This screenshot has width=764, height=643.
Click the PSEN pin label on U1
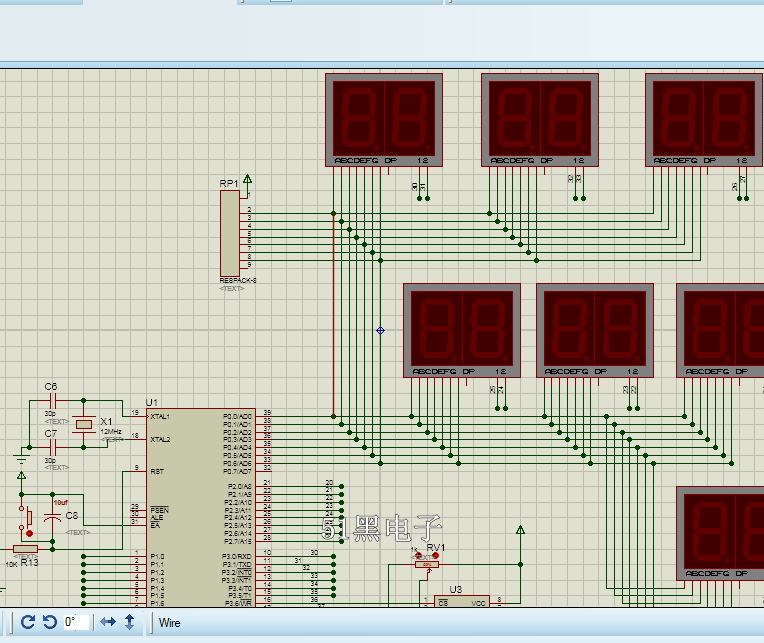(x=159, y=510)
